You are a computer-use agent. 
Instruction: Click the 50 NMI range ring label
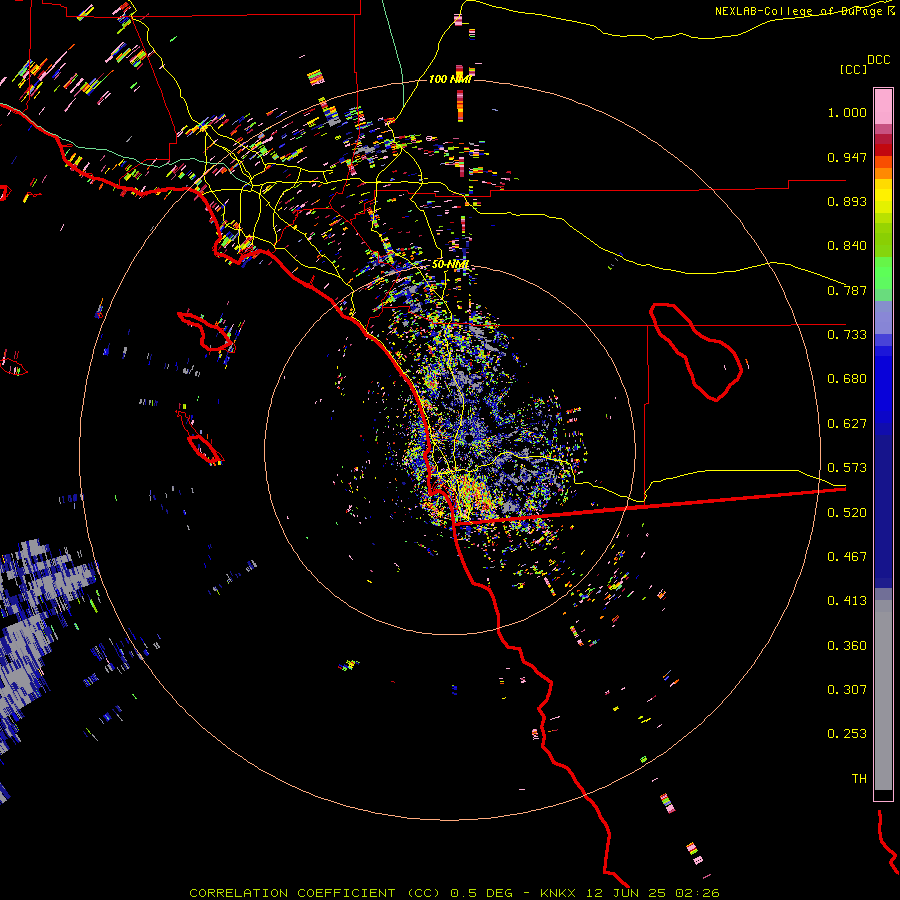tap(450, 265)
